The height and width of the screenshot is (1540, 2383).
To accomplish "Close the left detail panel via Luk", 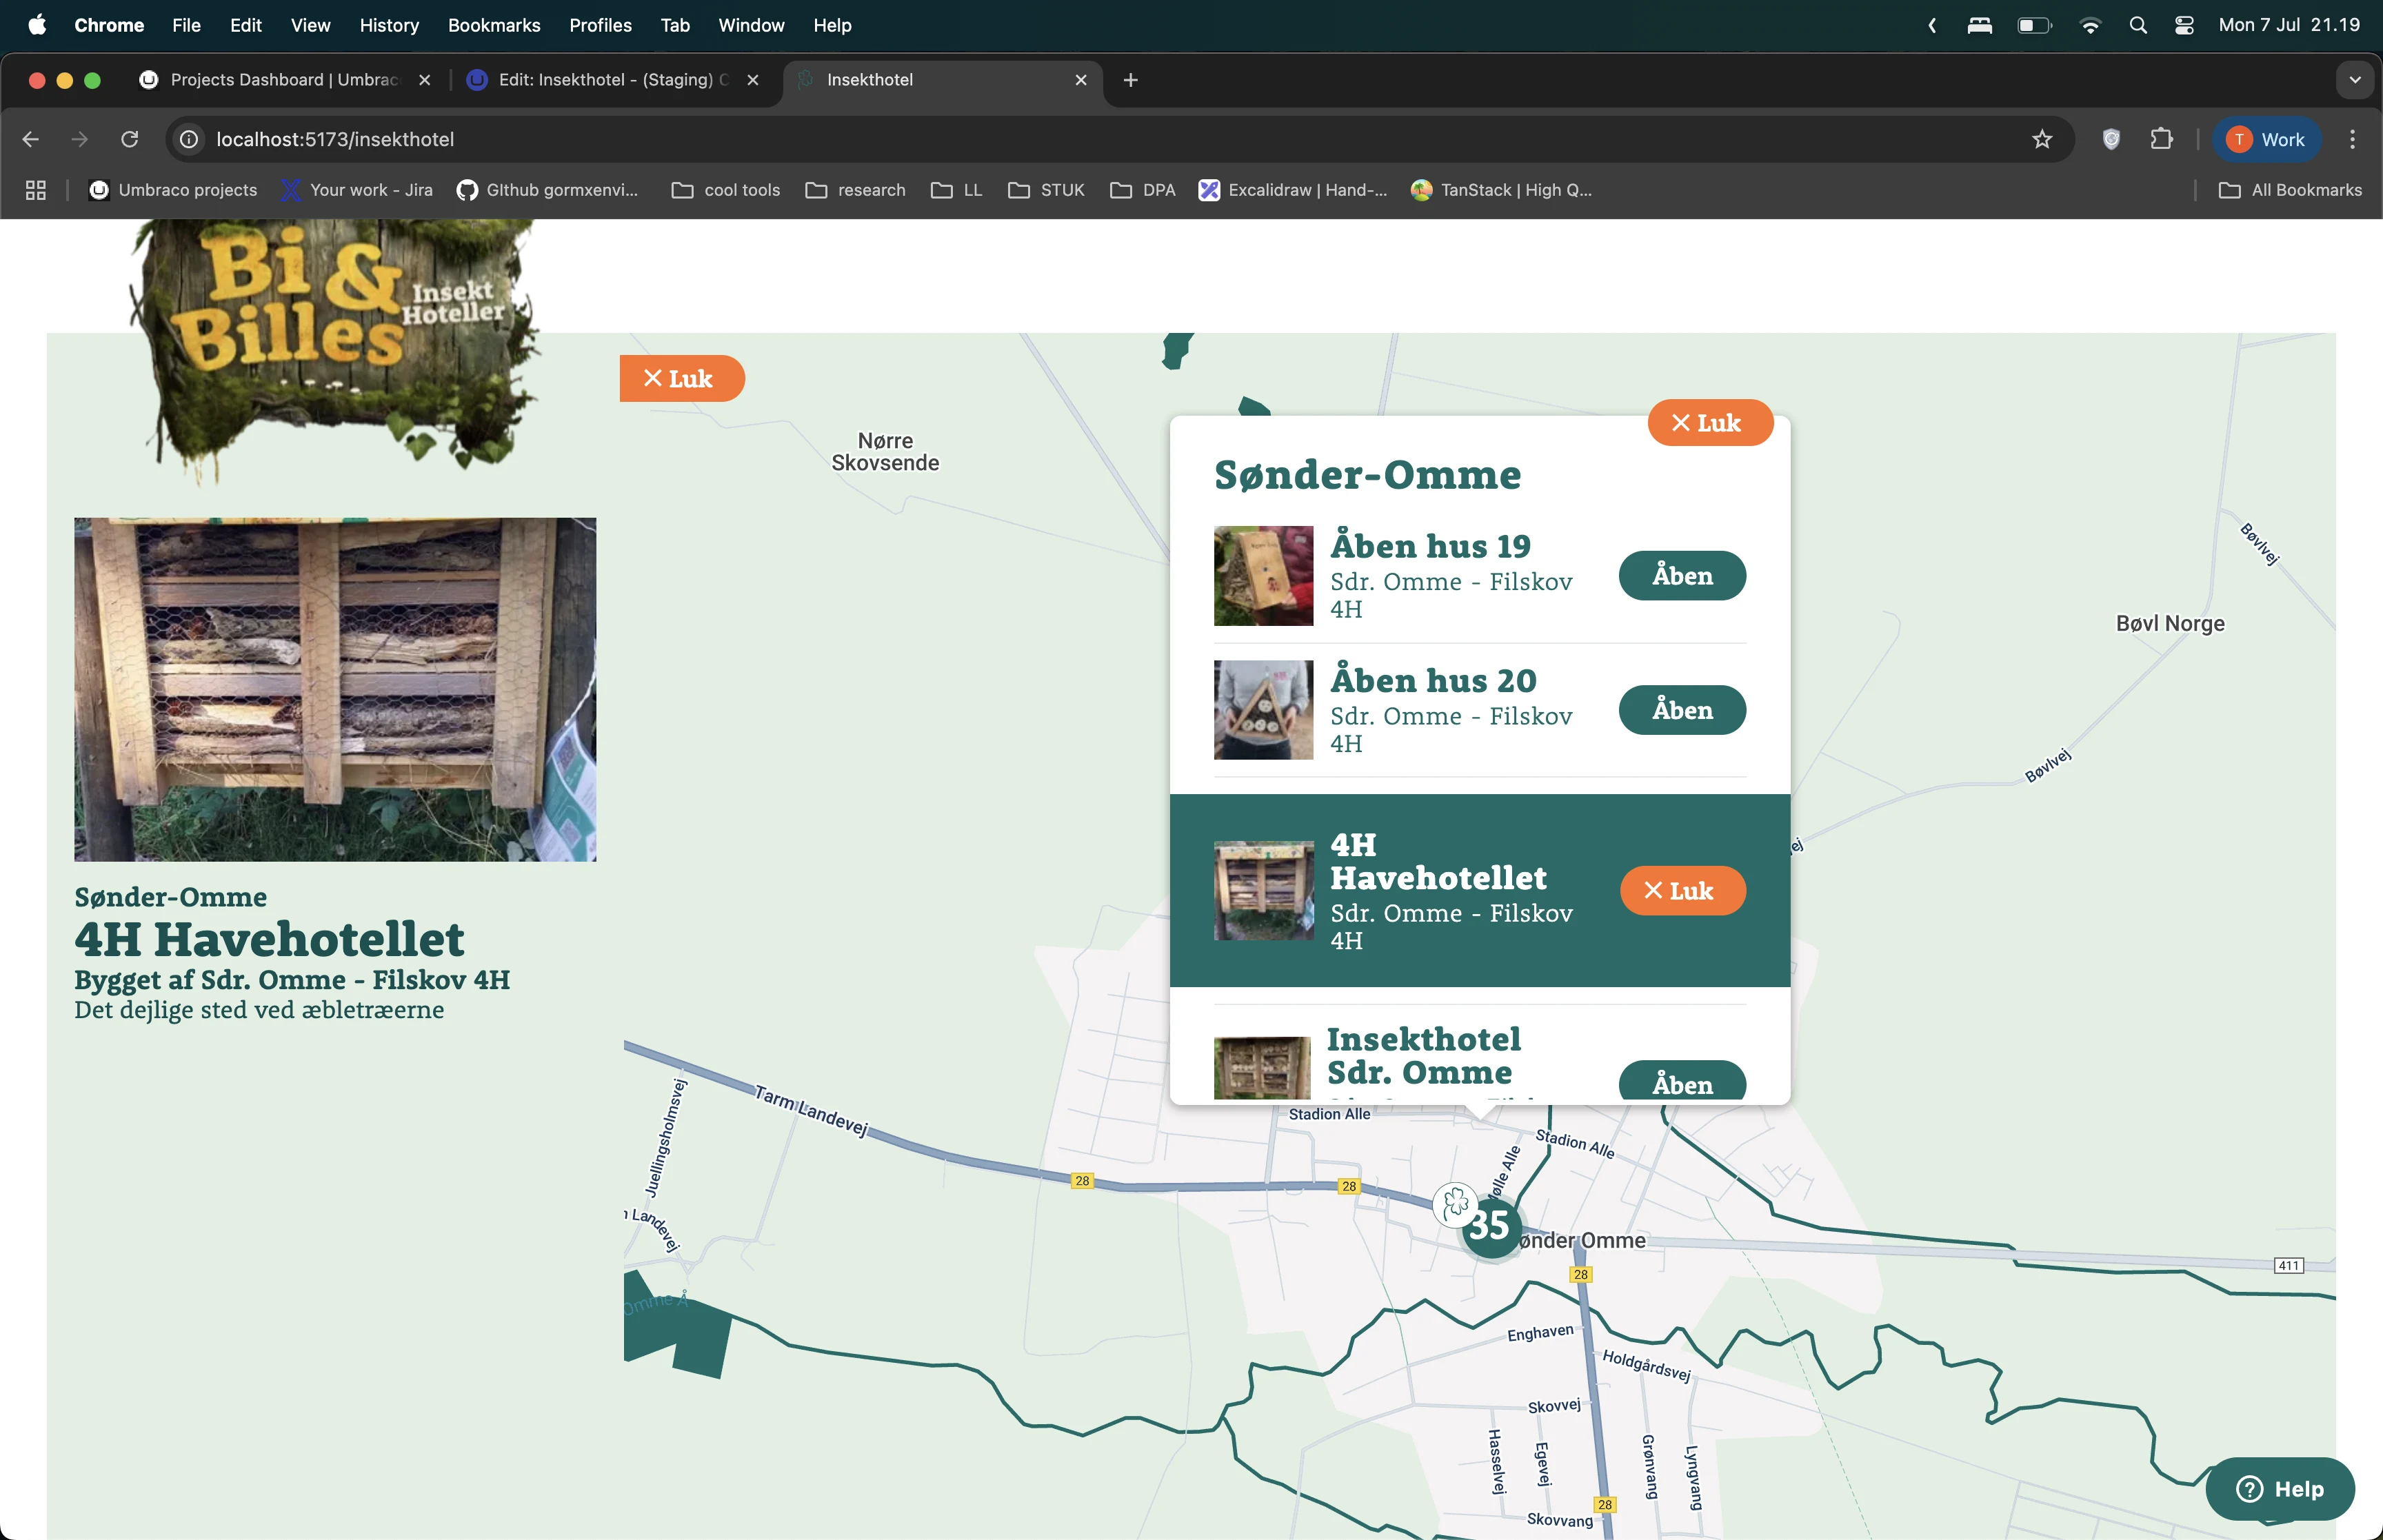I will (x=681, y=379).
